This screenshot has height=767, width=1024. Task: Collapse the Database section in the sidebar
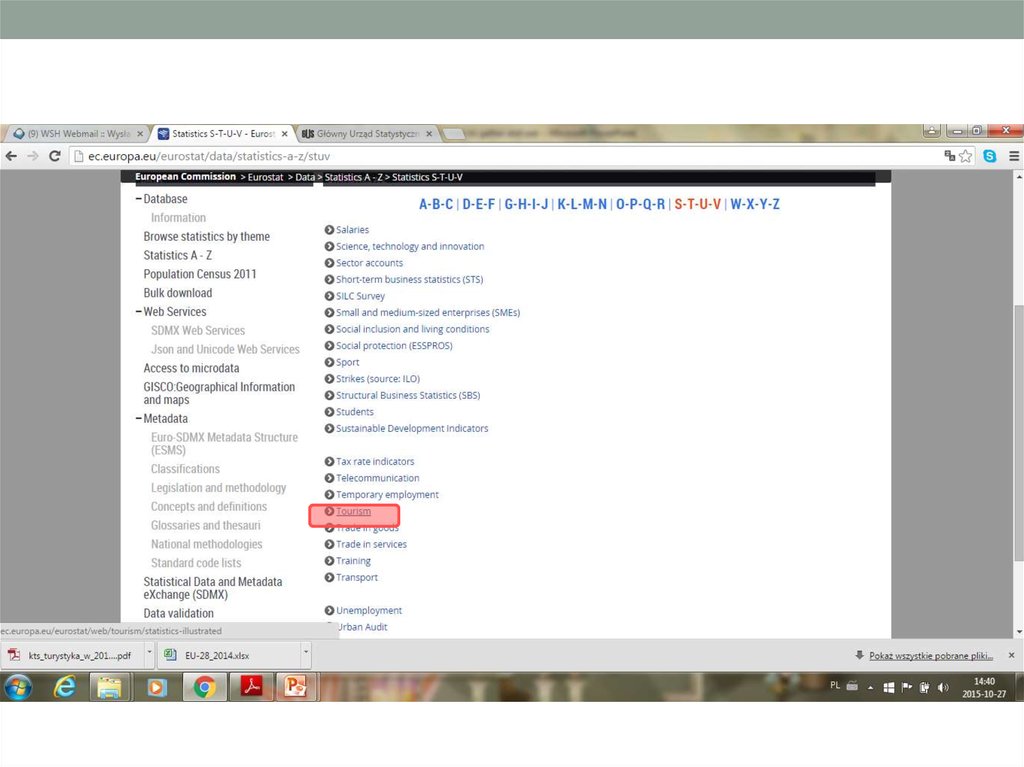(139, 199)
